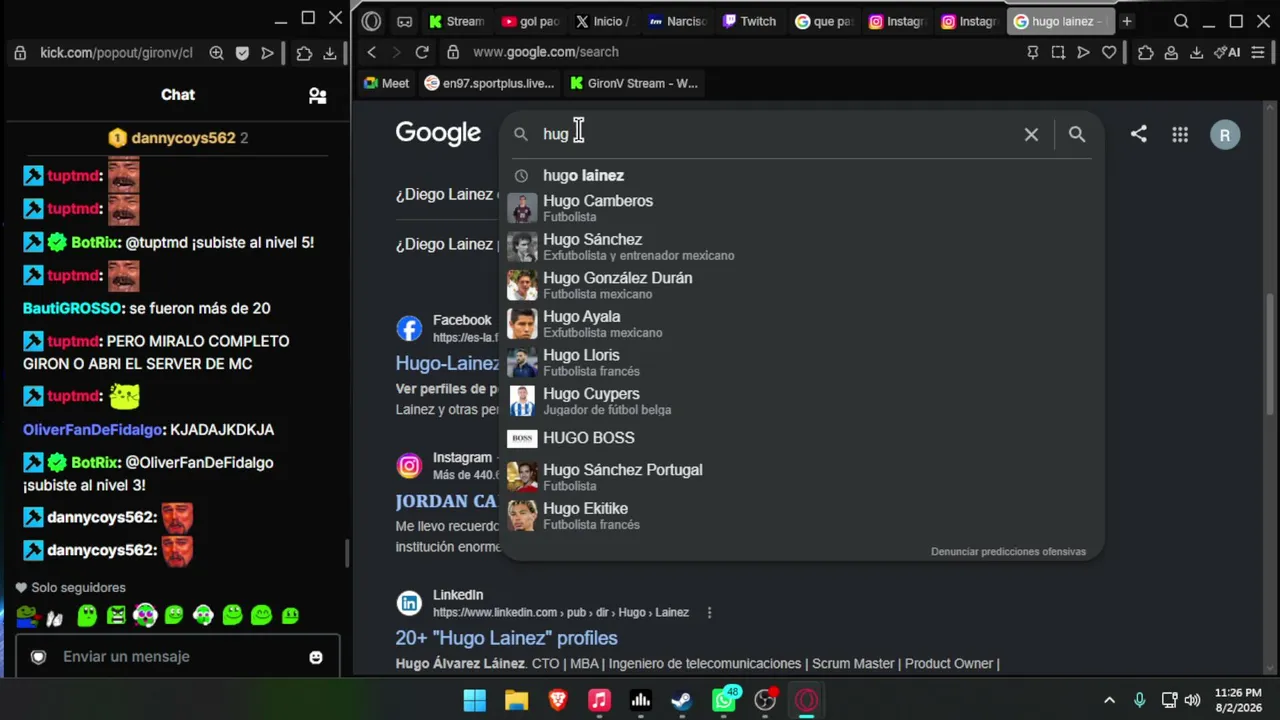Click the Google share icon
The image size is (1280, 720).
click(x=1139, y=134)
